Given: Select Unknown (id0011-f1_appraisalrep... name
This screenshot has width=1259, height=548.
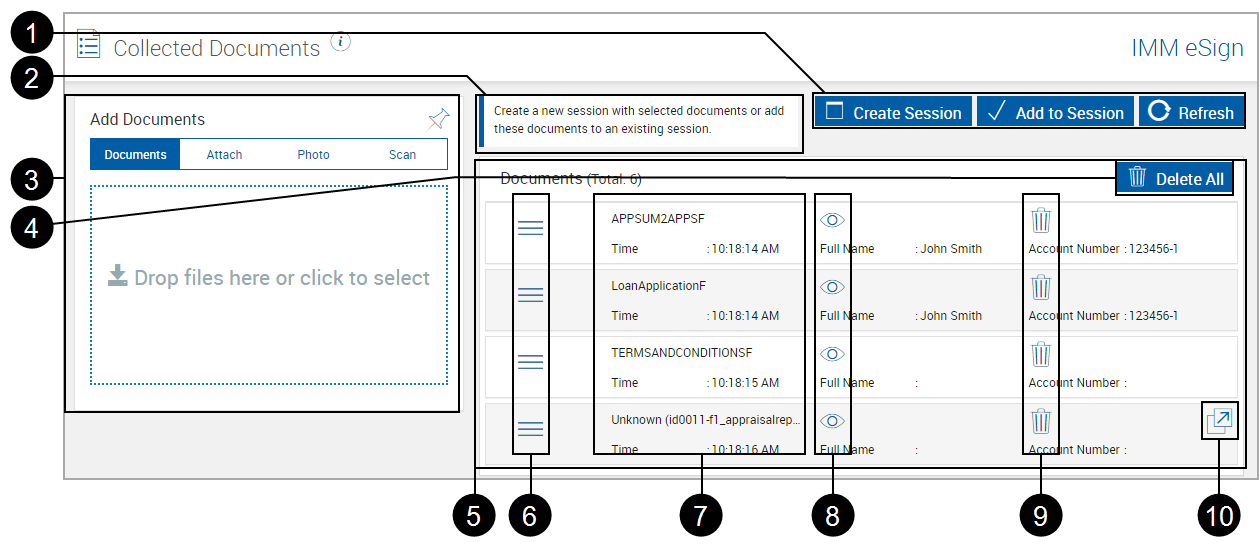Looking at the screenshot, I should click(706, 420).
